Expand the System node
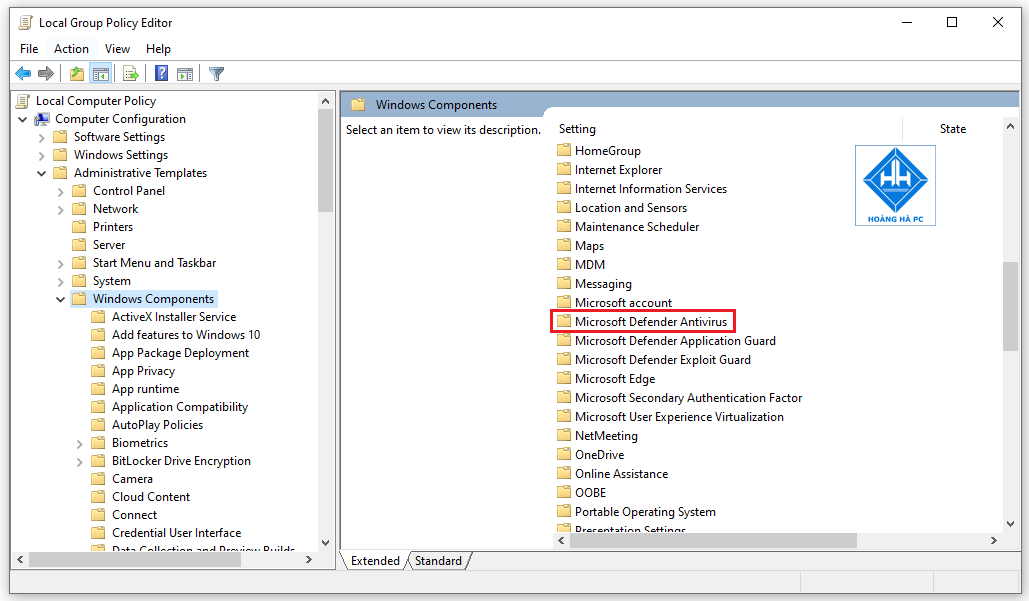Screen dimensions: 1029x601 click(60, 281)
